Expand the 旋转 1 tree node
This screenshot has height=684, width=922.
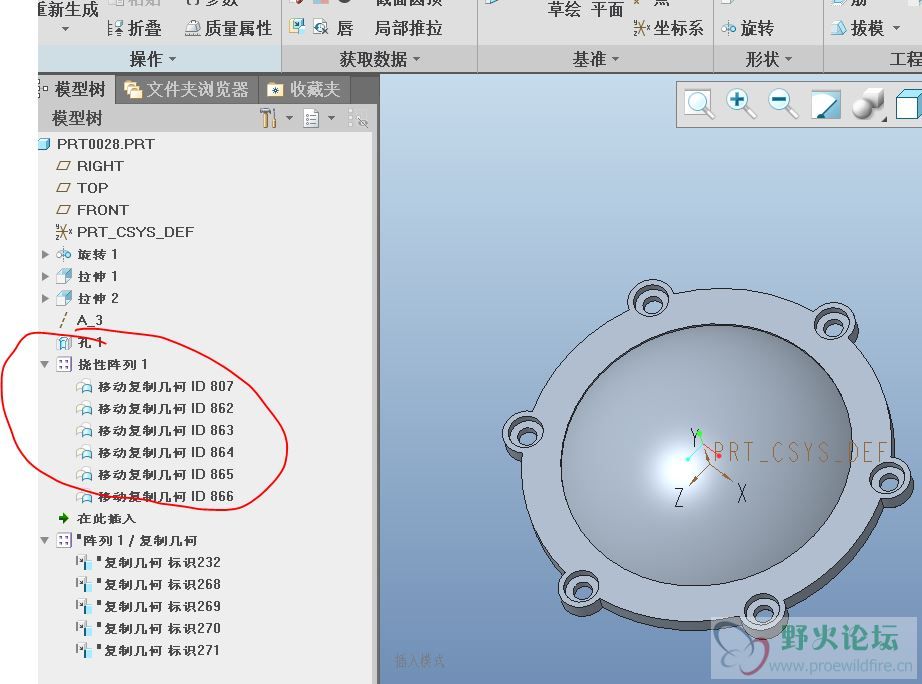pos(45,255)
